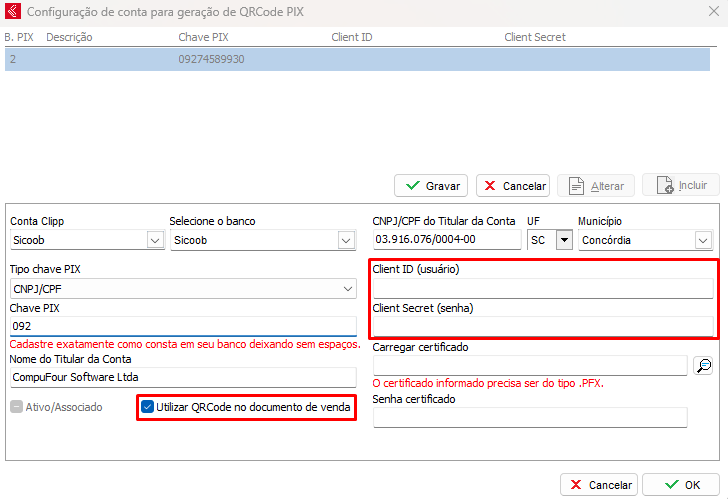Select the row with chave 09274589930

click(210, 59)
